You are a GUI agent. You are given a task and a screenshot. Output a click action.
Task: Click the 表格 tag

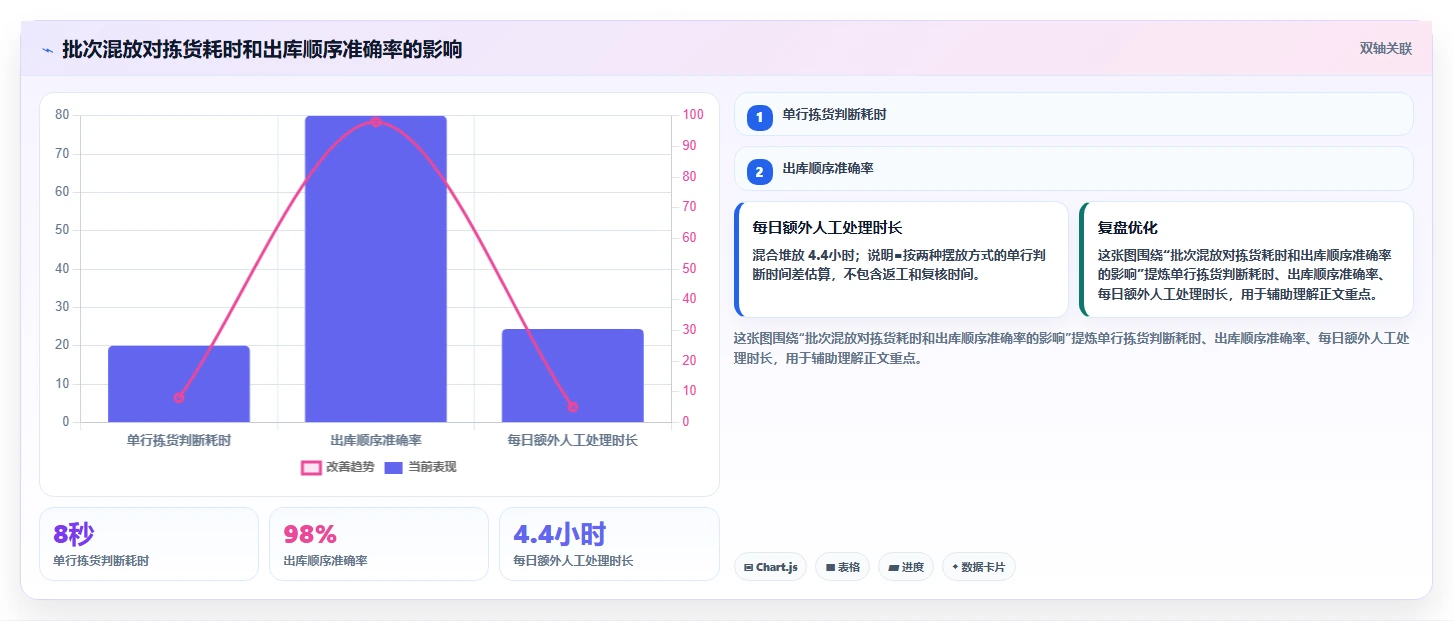842,567
